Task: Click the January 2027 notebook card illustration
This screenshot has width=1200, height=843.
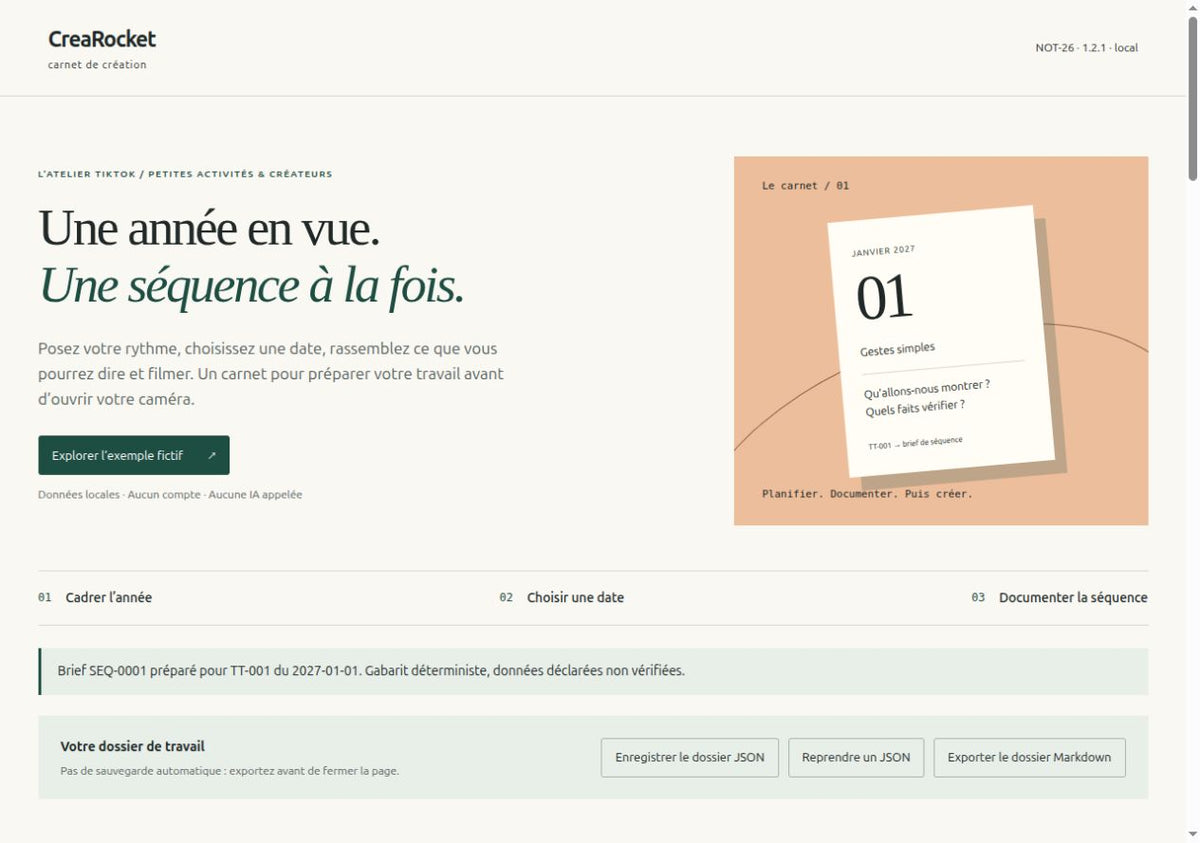Action: click(941, 341)
